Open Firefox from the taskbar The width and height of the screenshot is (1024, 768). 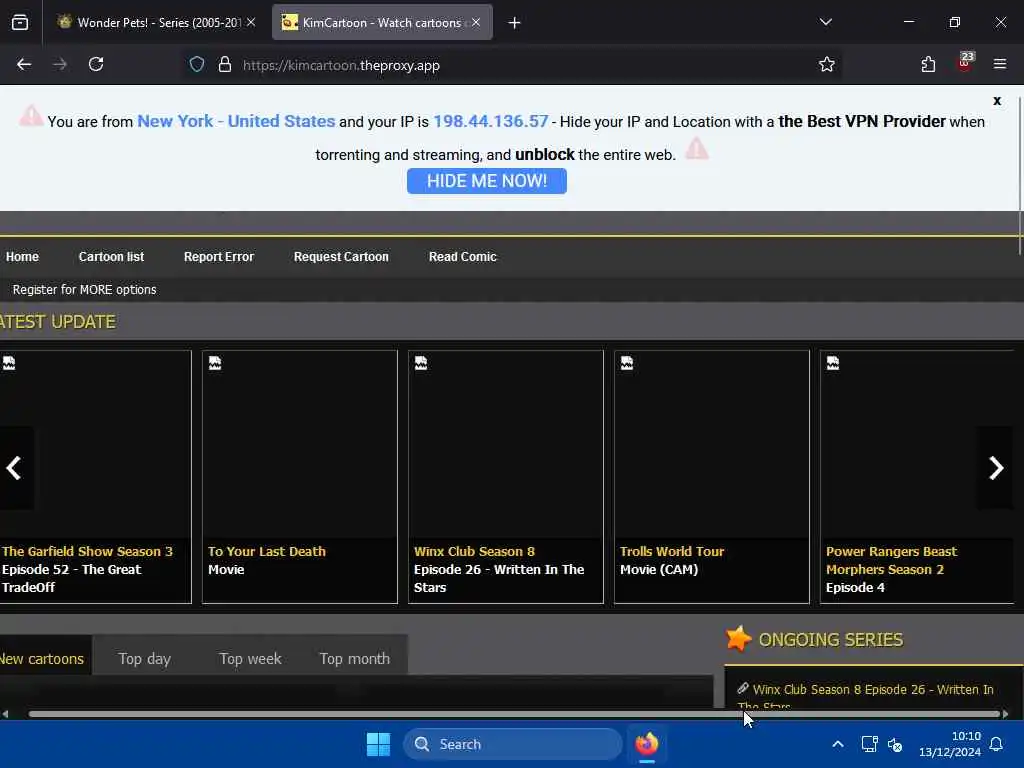click(647, 744)
